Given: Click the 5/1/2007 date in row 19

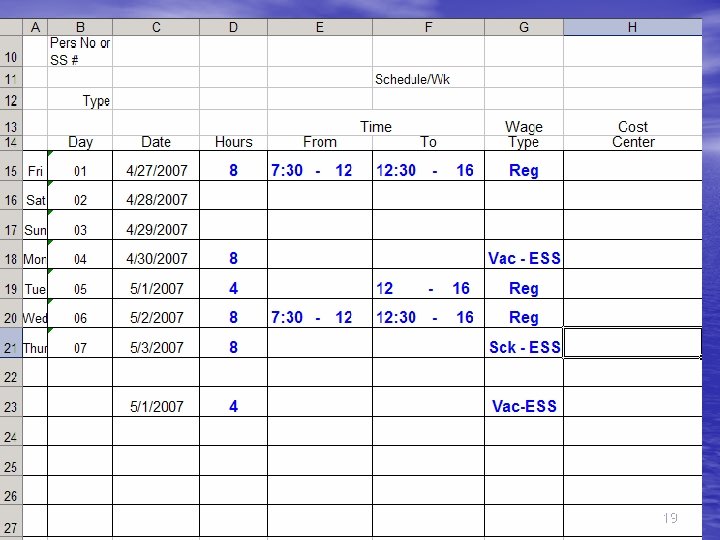Looking at the screenshot, I should point(156,284).
